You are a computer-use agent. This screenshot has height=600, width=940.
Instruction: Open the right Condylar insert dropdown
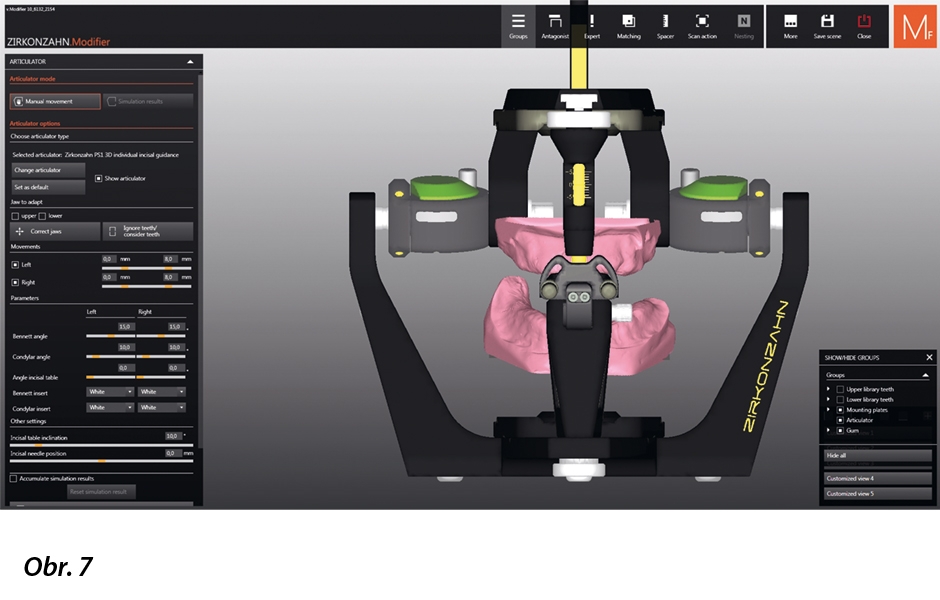click(x=162, y=407)
